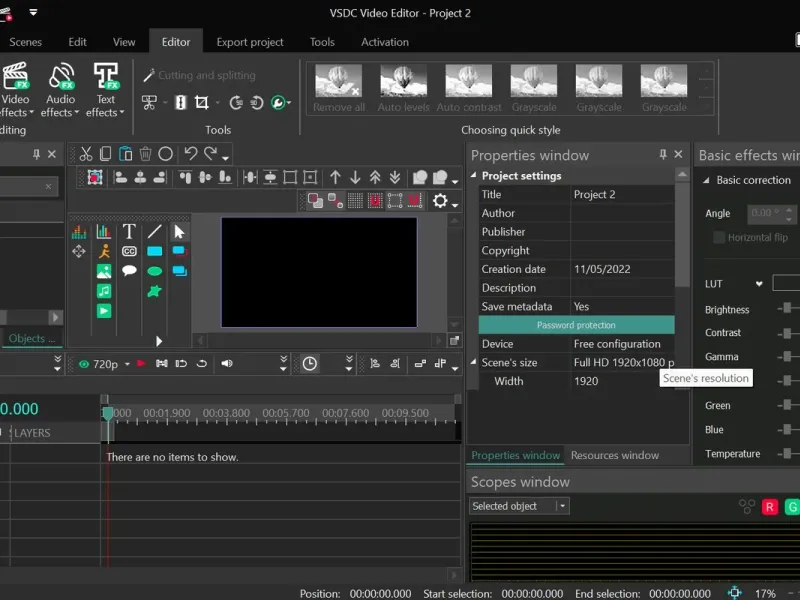This screenshot has height=600, width=800.
Task: Click the Brightness slider handle
Action: 787,309
